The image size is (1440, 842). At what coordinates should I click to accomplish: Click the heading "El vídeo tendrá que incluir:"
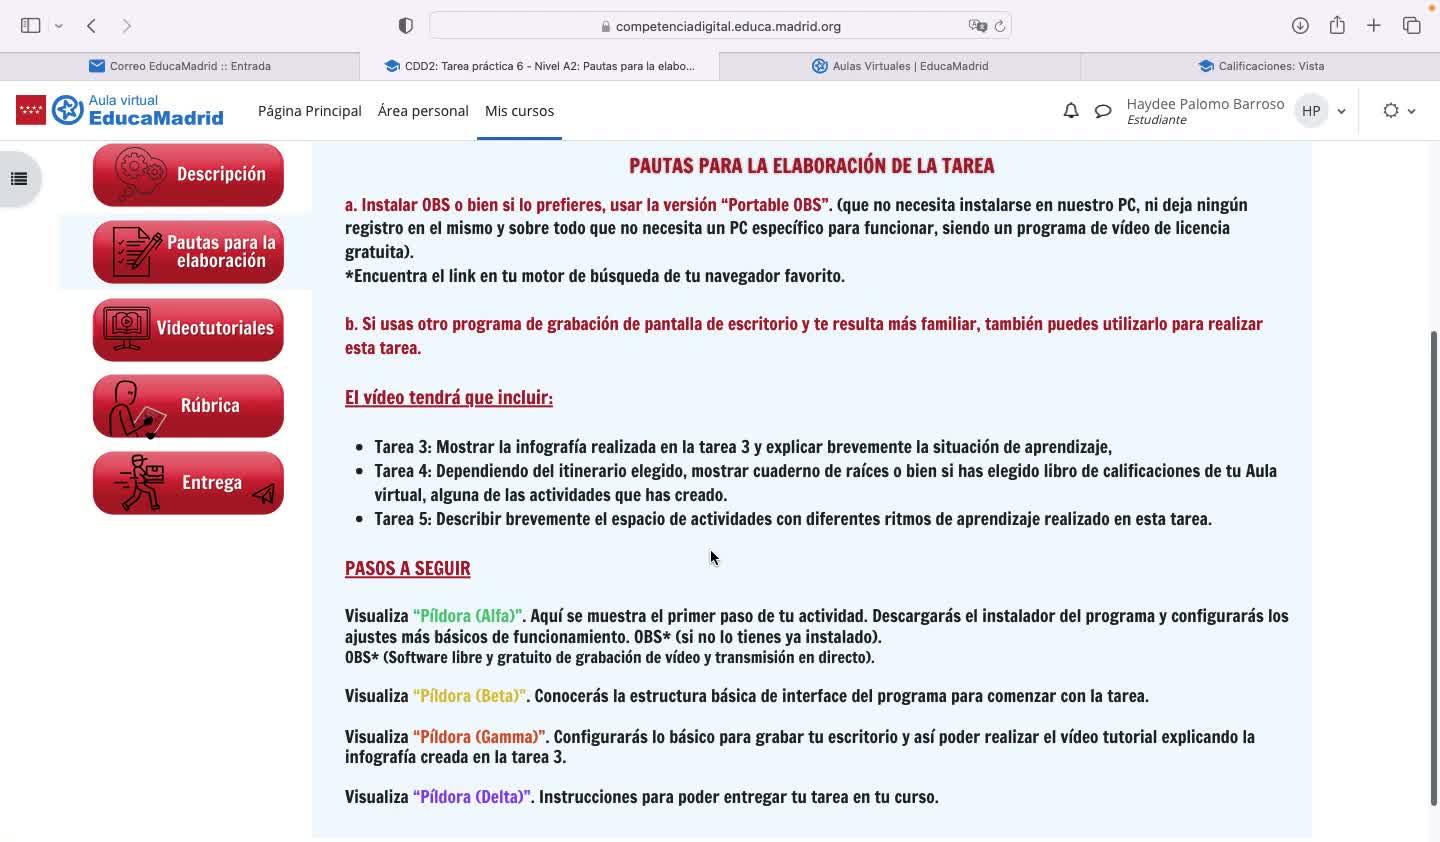point(449,398)
